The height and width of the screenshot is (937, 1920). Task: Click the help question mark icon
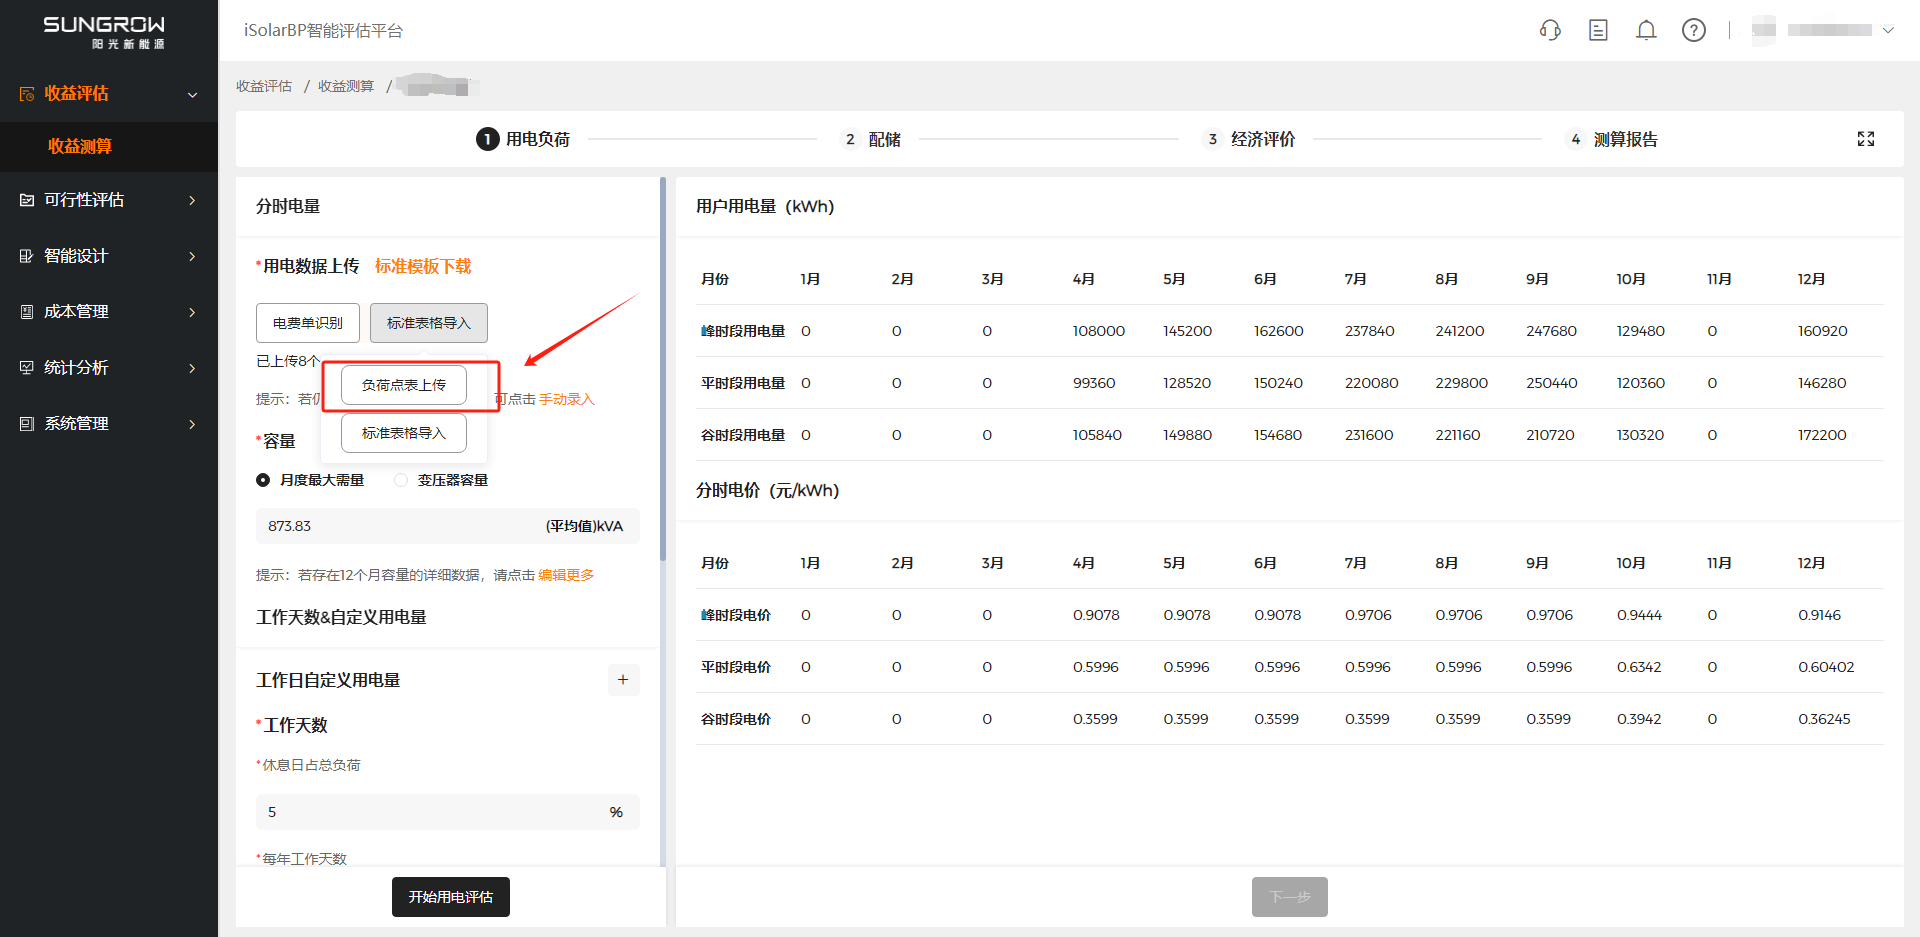(x=1694, y=30)
